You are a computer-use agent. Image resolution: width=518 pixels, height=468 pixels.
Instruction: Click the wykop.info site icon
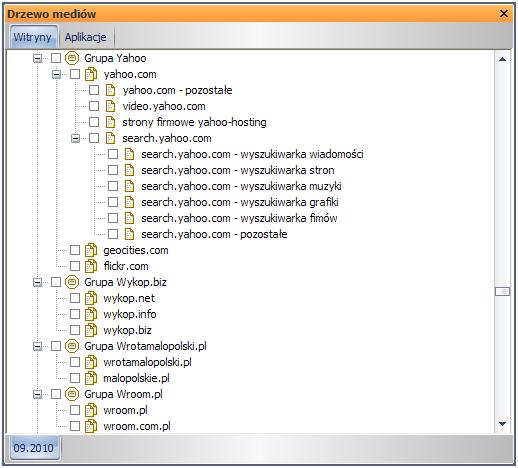[91, 314]
